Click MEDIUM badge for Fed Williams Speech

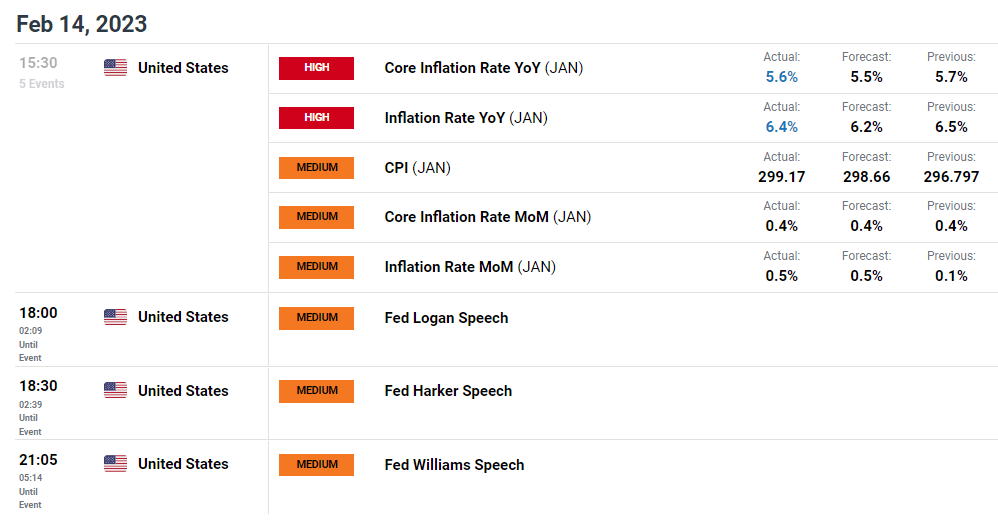click(x=316, y=464)
